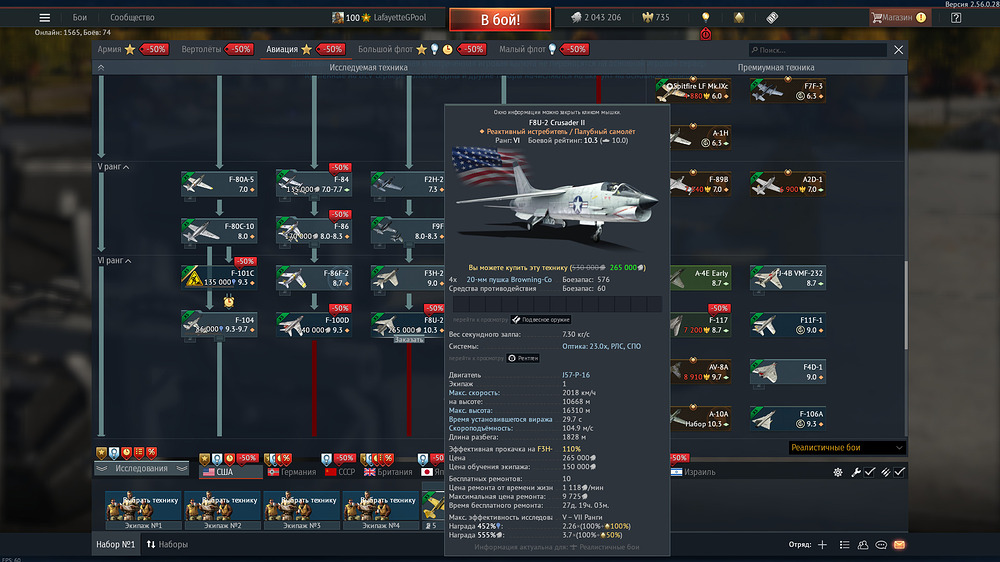This screenshot has width=1000, height=562.
Task: Click the red booster timer icon
Action: (705, 34)
